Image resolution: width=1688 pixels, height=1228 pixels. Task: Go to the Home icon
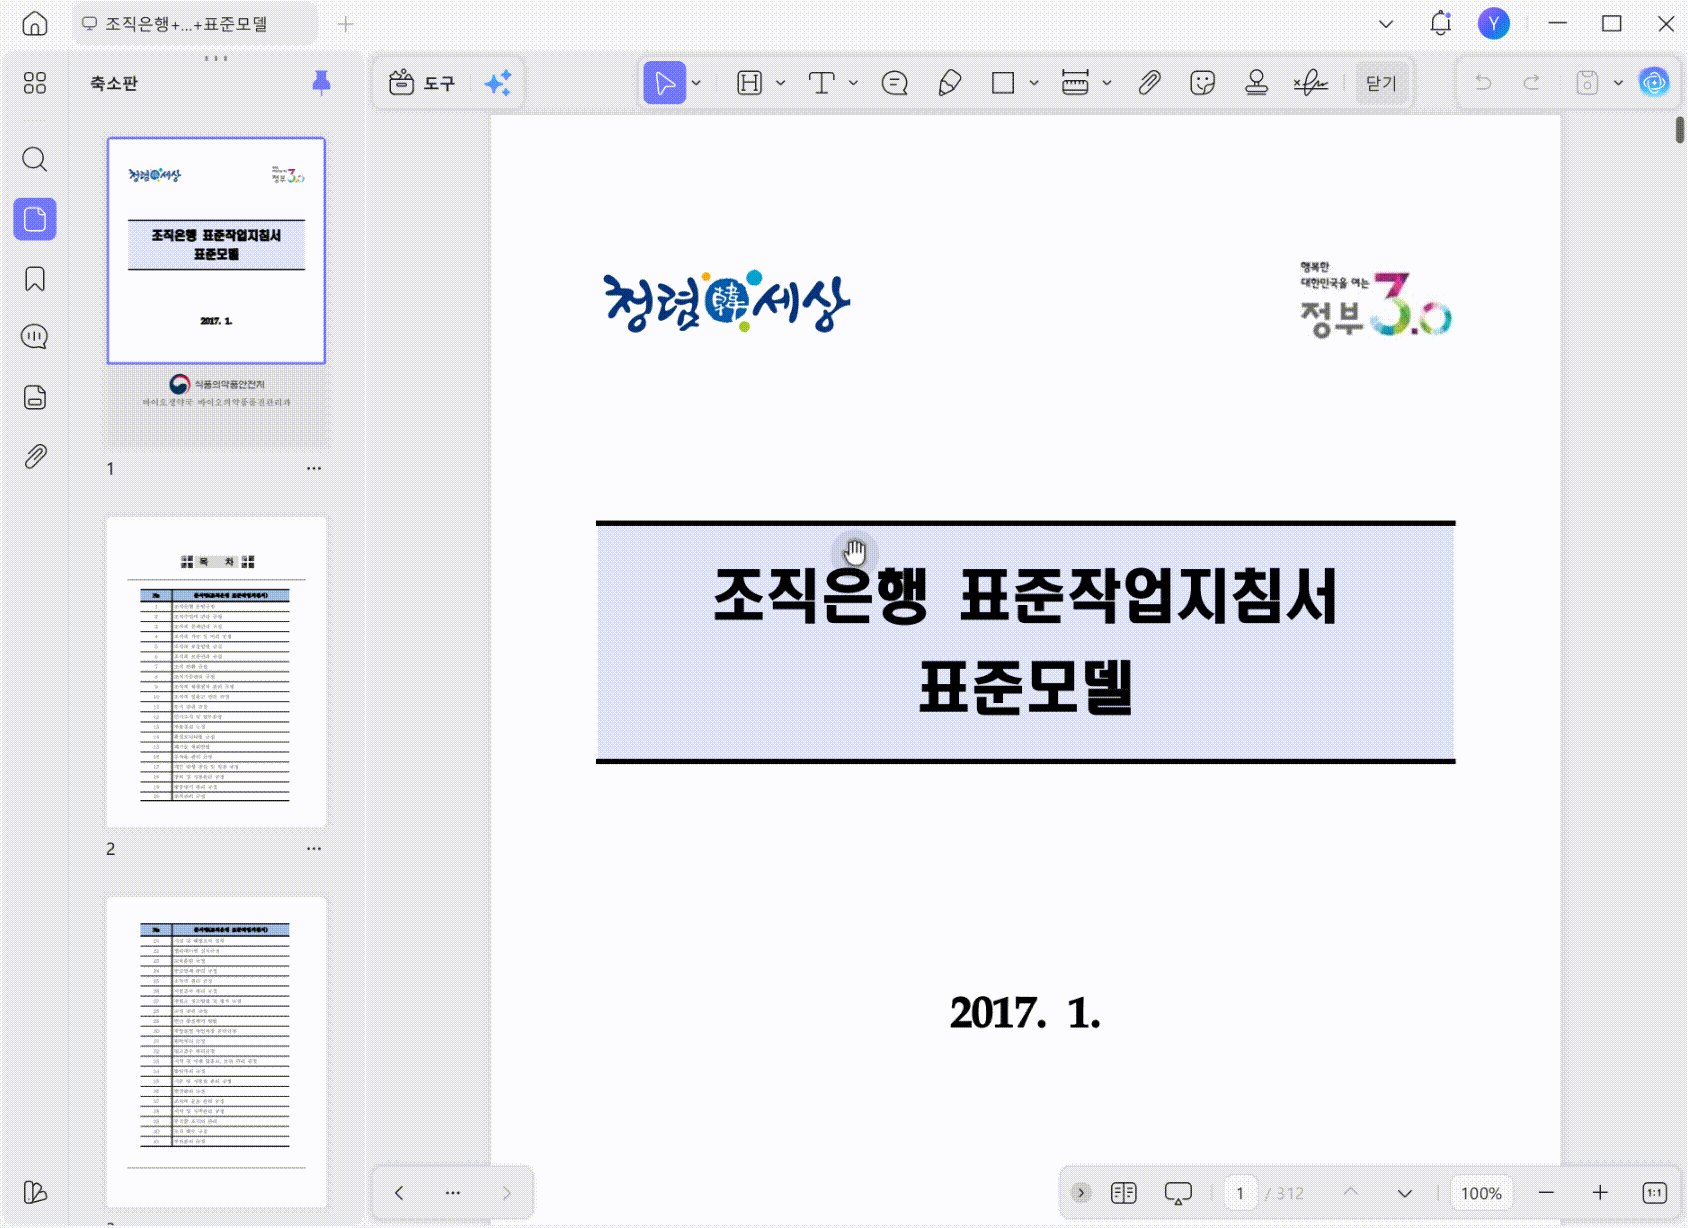pos(35,24)
